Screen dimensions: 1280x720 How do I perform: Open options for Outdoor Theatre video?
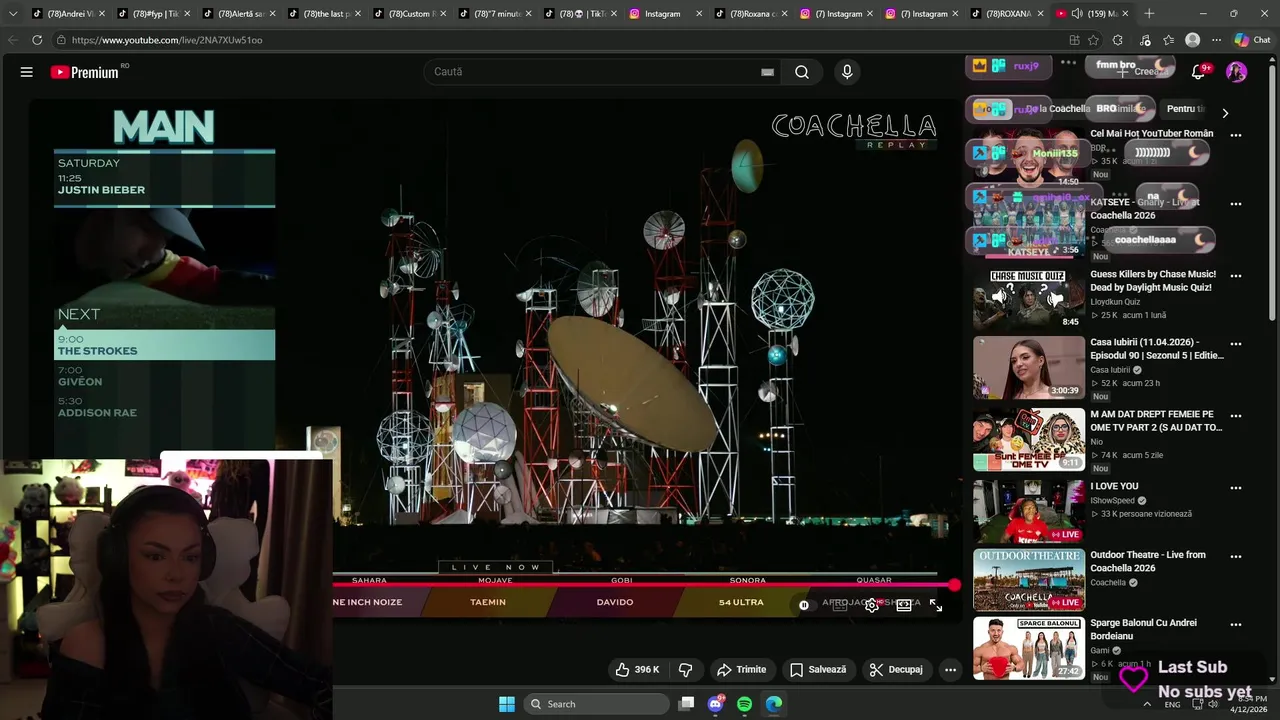(x=1236, y=557)
